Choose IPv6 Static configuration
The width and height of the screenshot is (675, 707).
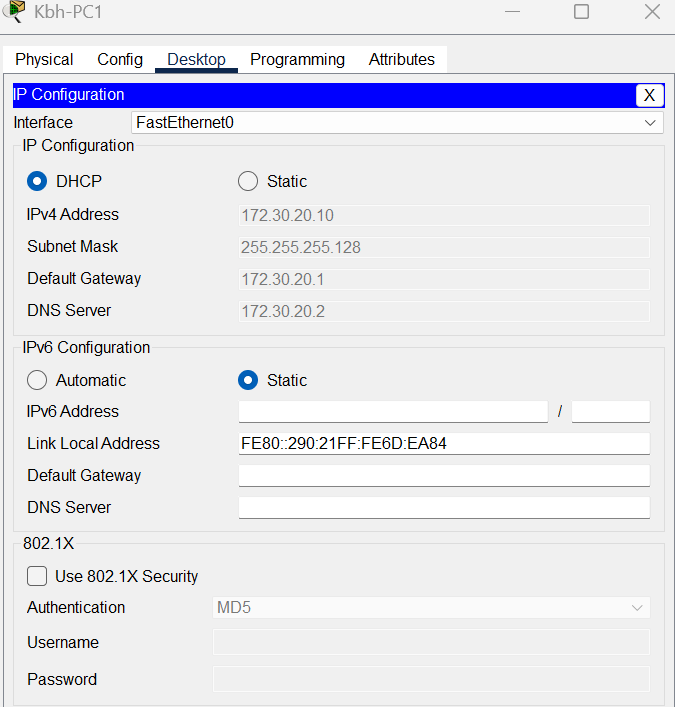248,380
